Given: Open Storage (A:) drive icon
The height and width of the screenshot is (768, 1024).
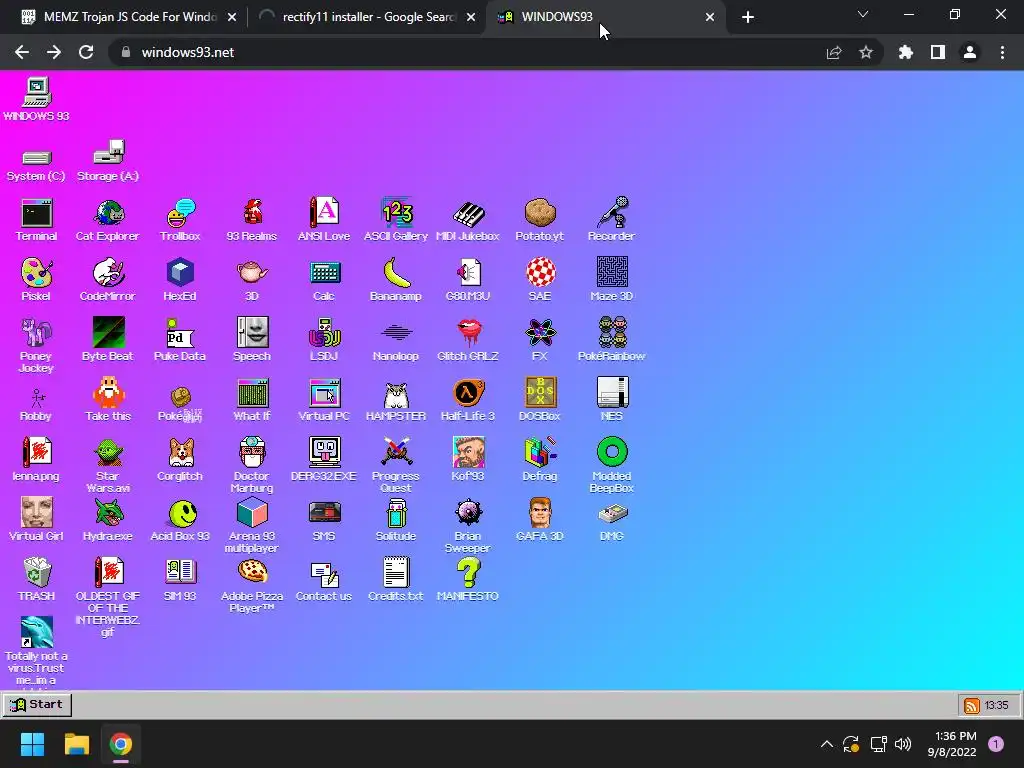Looking at the screenshot, I should [108, 161].
